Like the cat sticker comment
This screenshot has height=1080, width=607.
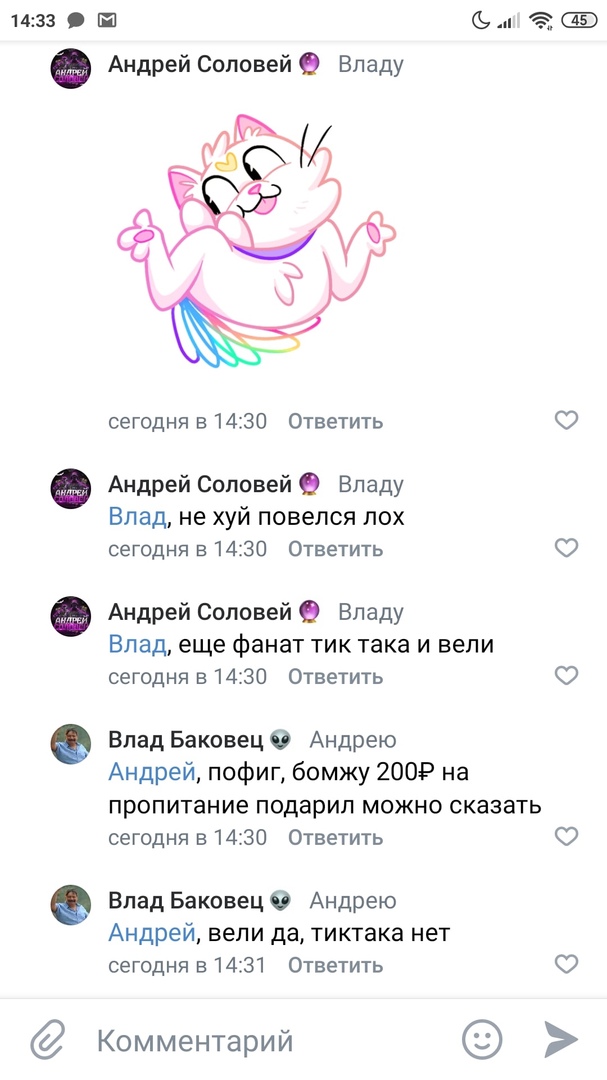coord(566,420)
